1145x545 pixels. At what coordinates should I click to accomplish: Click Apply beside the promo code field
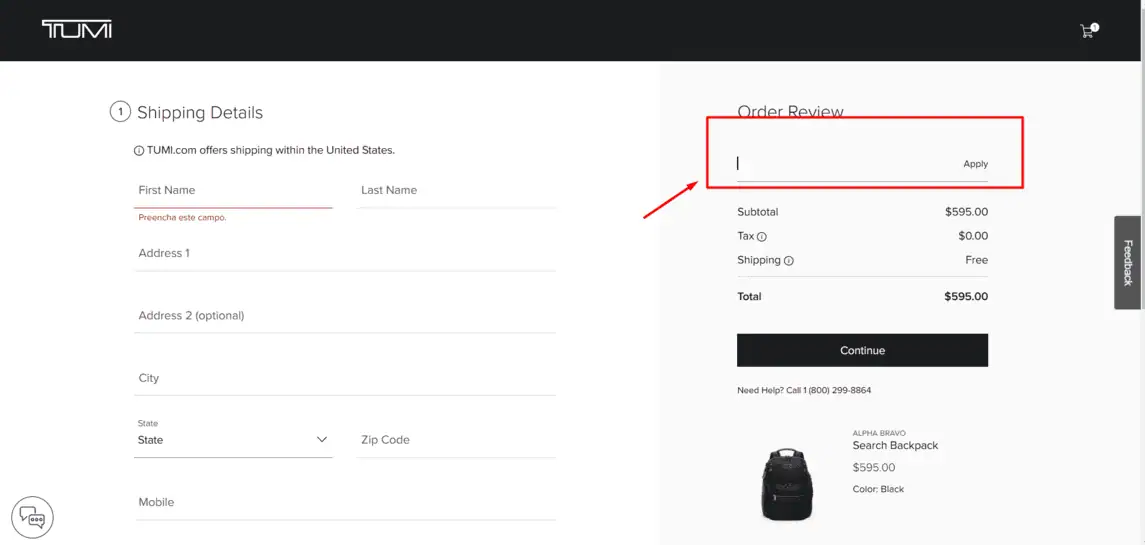point(975,164)
